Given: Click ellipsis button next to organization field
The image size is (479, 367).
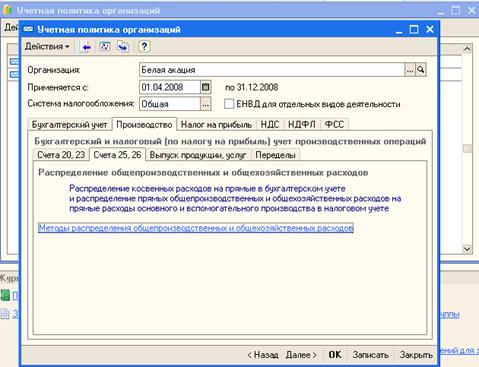Looking at the screenshot, I should point(410,70).
